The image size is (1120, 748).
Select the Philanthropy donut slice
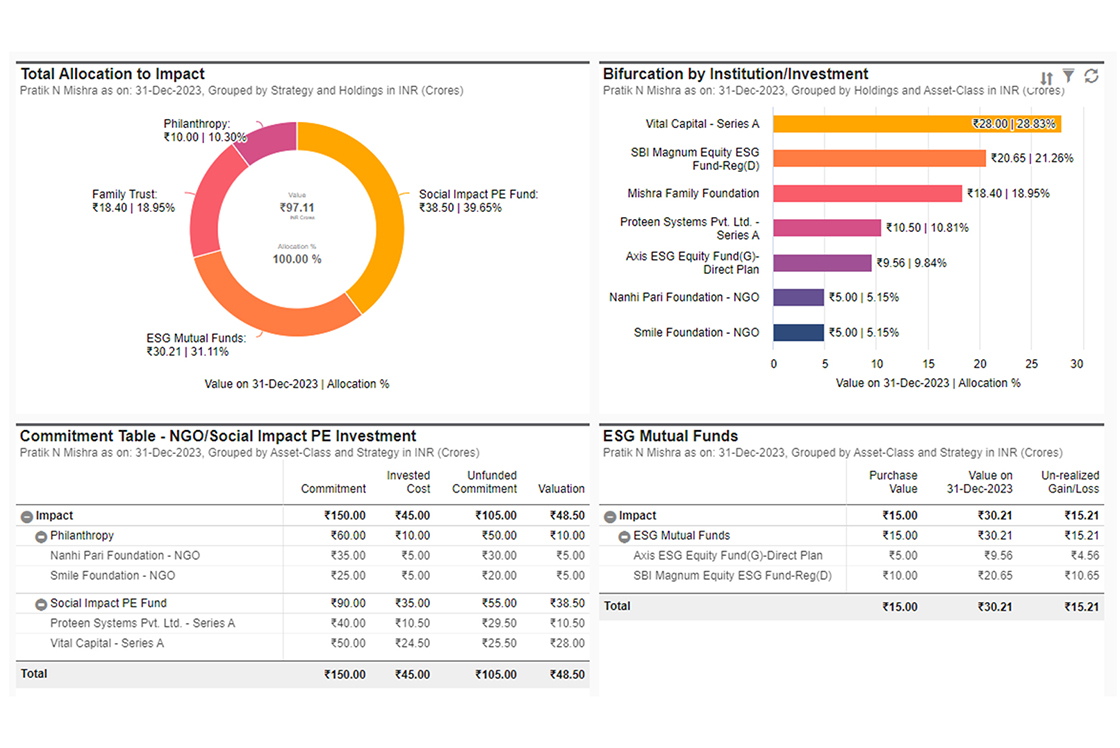coord(270,140)
